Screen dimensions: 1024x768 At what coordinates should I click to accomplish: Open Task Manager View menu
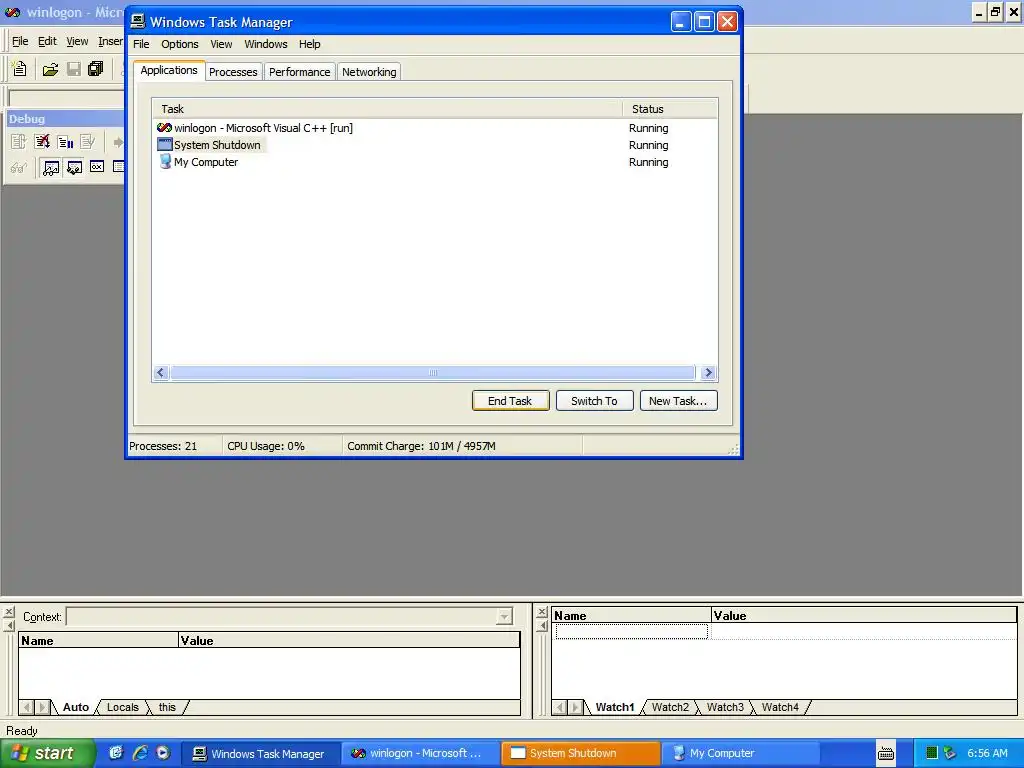pos(221,44)
